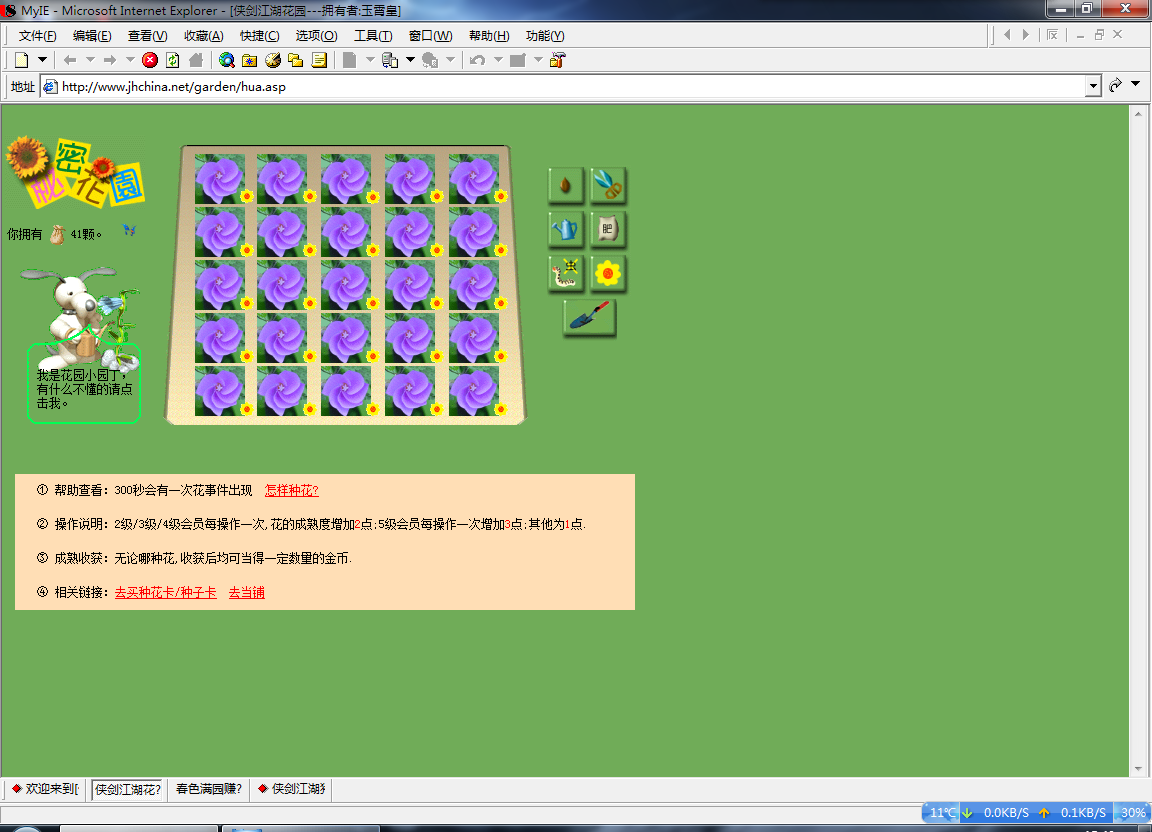The image size is (1152, 832).
Task: Click the globe search icon
Action: pyautogui.click(x=227, y=60)
